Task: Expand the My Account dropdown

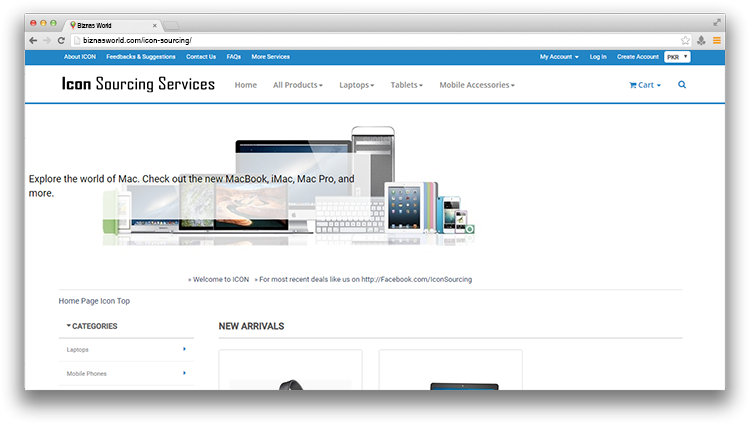Action: [559, 57]
